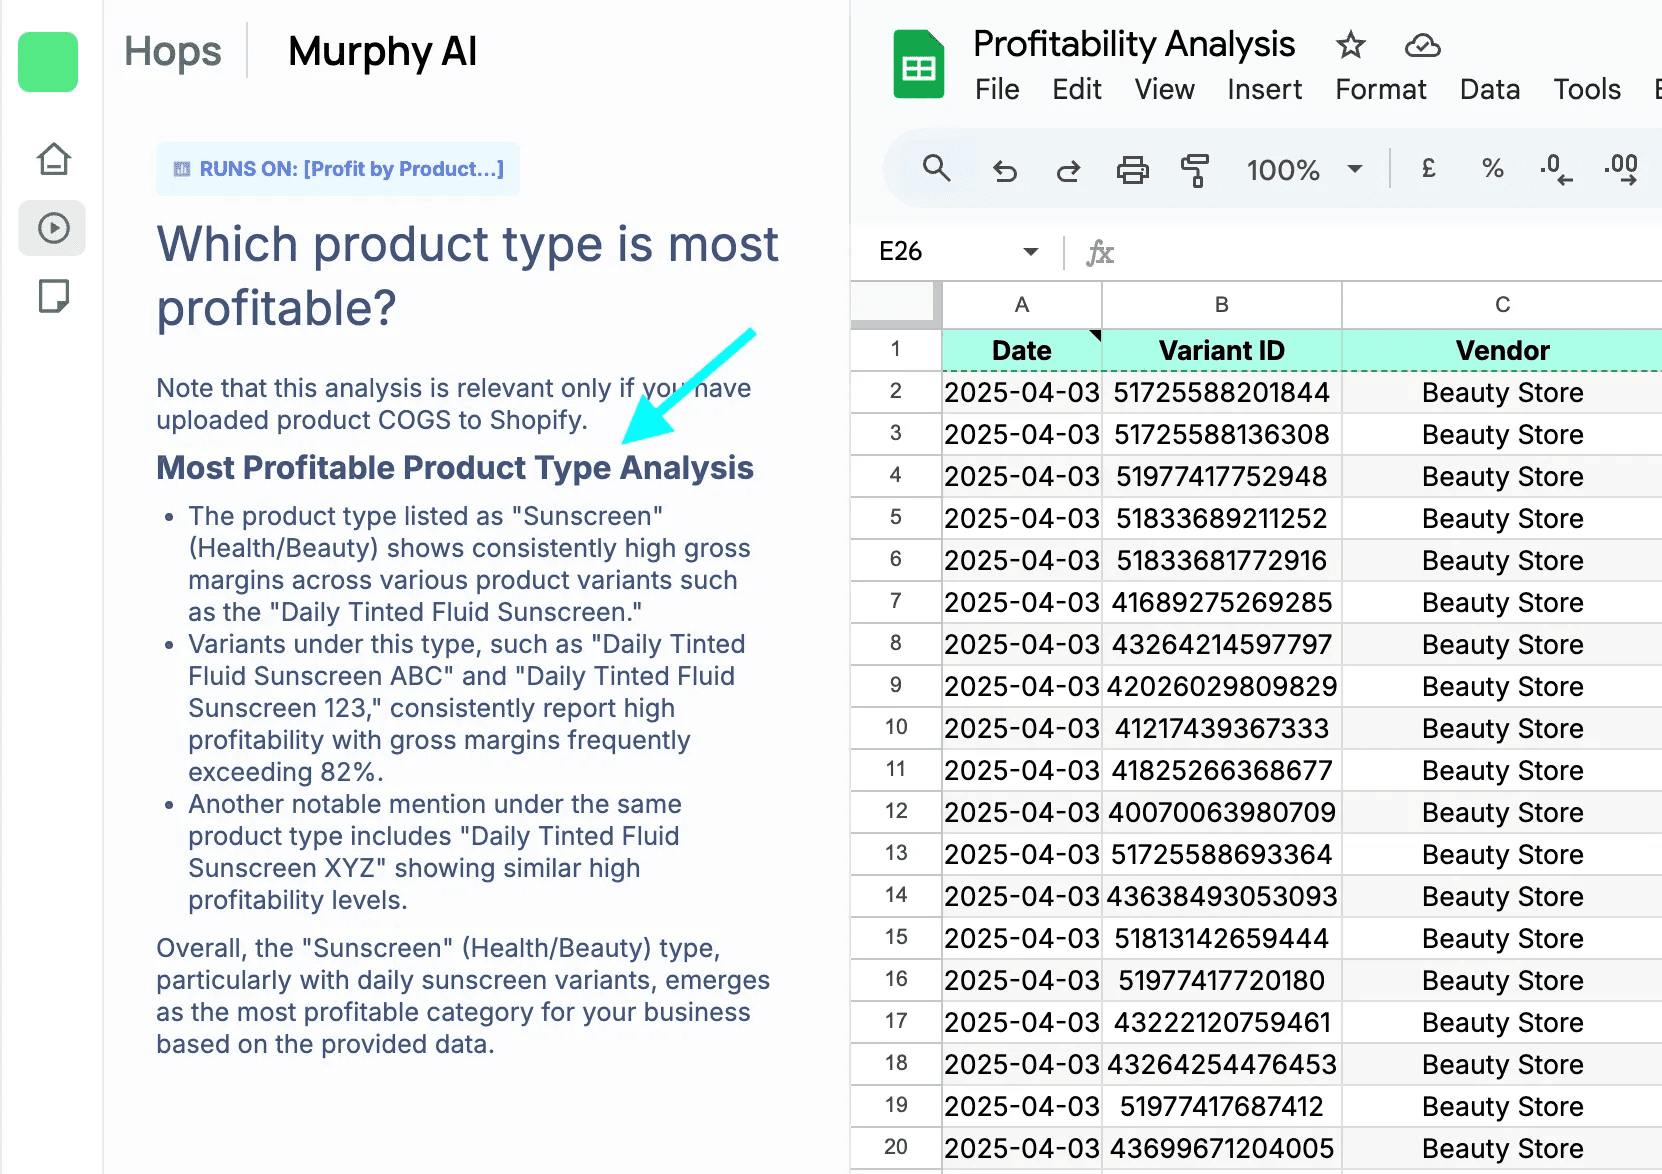Select column A header
Image resolution: width=1662 pixels, height=1174 pixels.
tap(1022, 305)
